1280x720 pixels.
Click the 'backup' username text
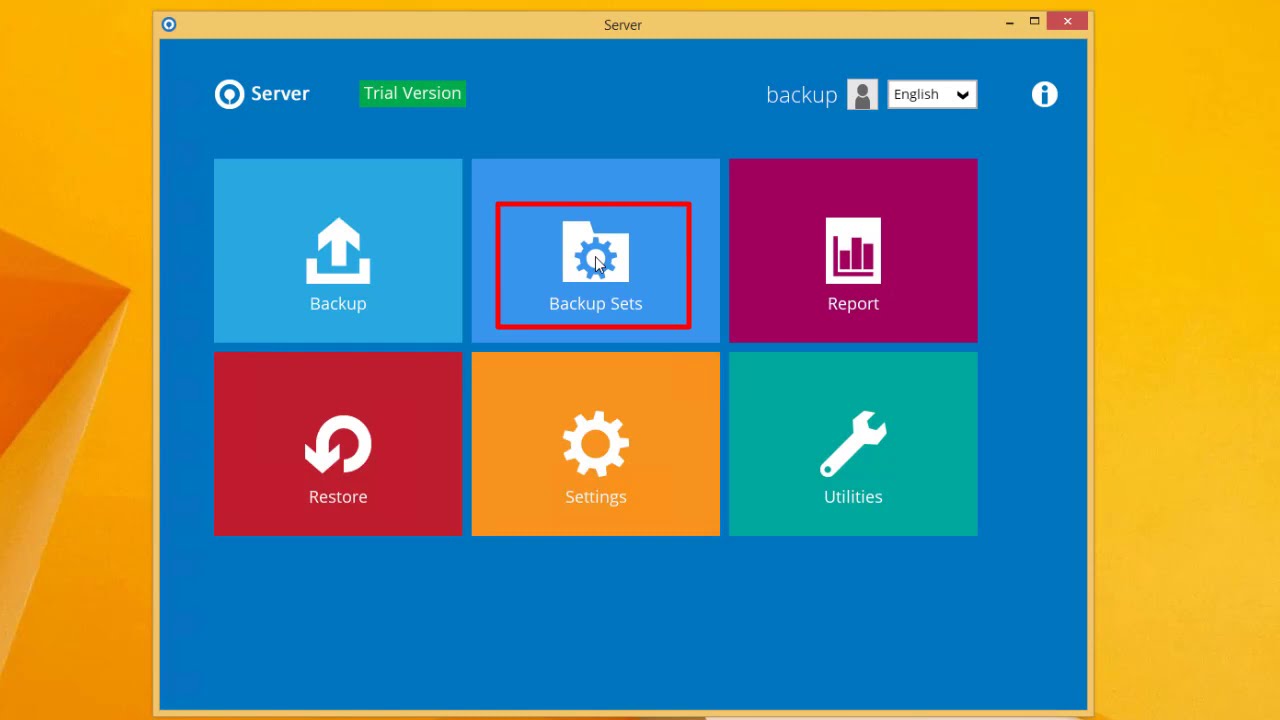coord(801,95)
